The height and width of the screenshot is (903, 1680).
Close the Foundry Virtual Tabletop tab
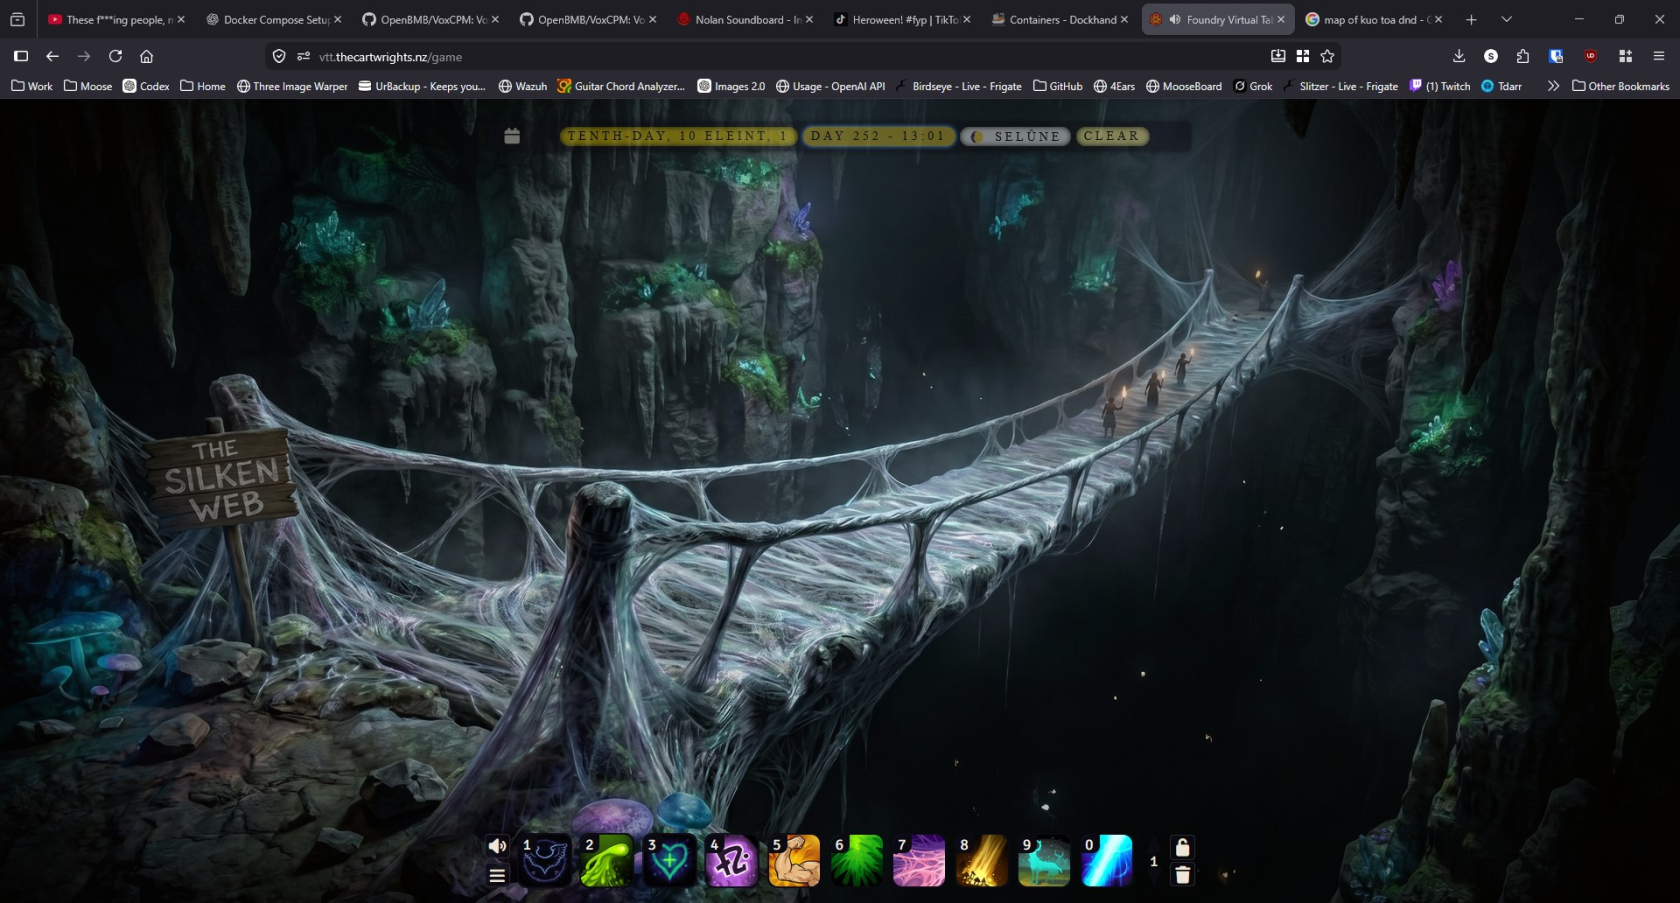tap(1281, 19)
